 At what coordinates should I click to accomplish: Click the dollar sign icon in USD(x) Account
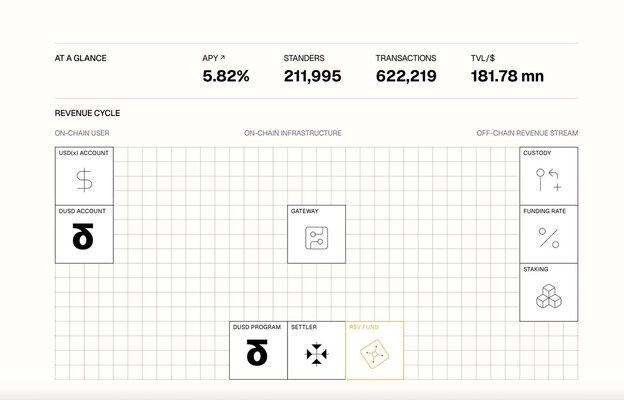[84, 181]
